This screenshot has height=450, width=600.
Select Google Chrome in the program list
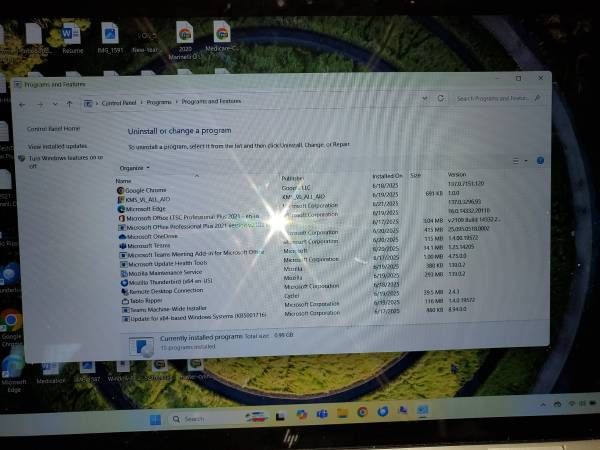point(146,189)
